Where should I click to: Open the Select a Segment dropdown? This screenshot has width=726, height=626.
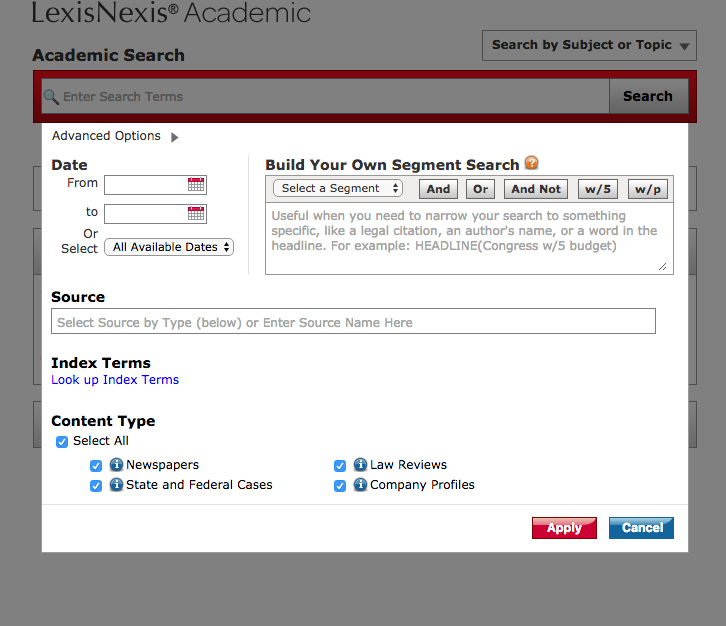tap(338, 188)
